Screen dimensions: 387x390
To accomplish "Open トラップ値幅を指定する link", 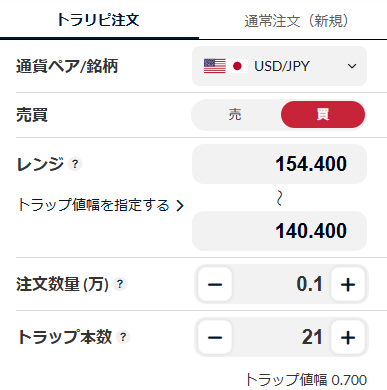I will 101,205.
